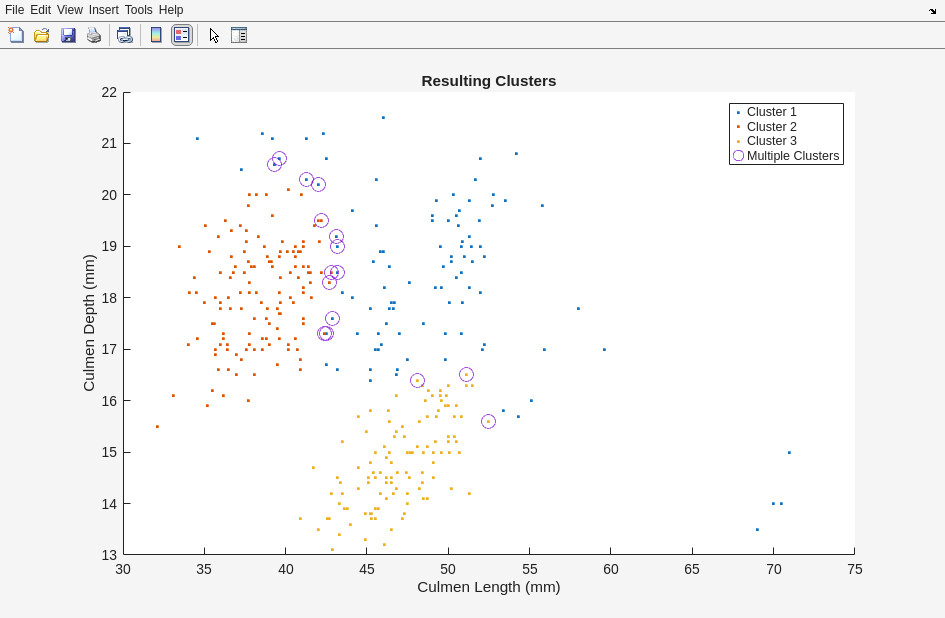Open the File menu

coord(14,10)
